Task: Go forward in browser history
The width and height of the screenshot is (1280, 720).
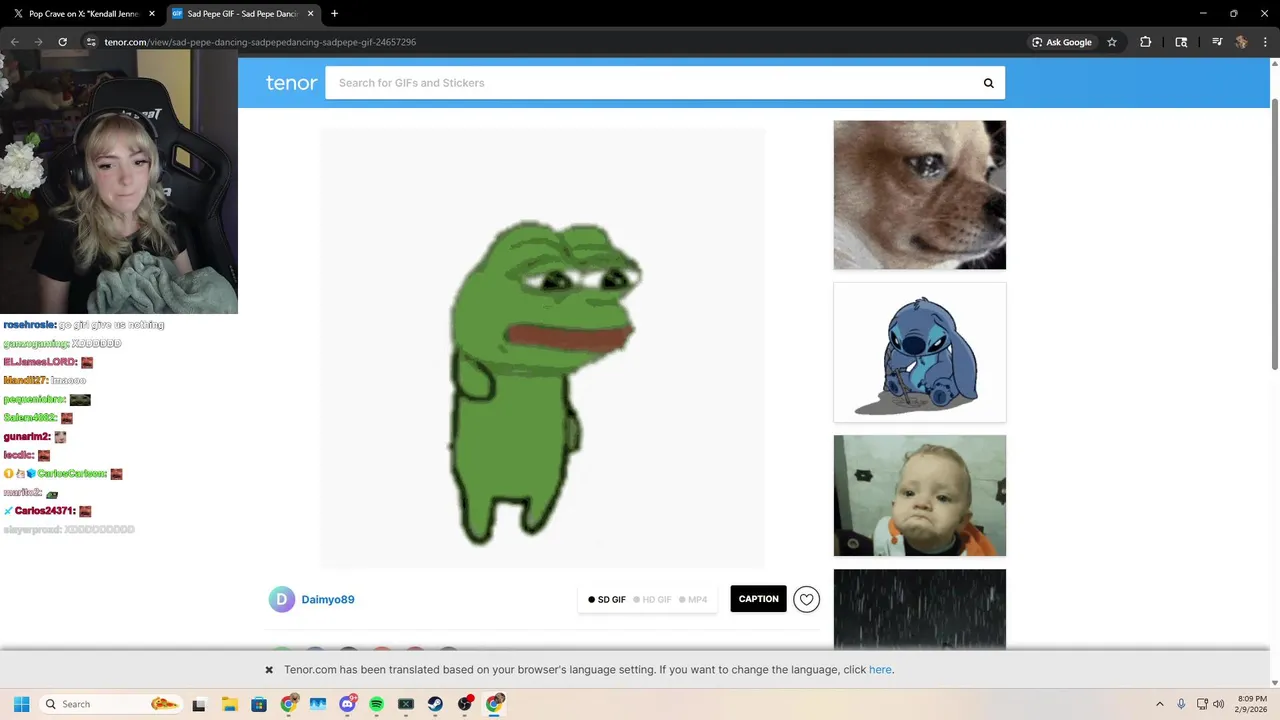Action: (38, 42)
